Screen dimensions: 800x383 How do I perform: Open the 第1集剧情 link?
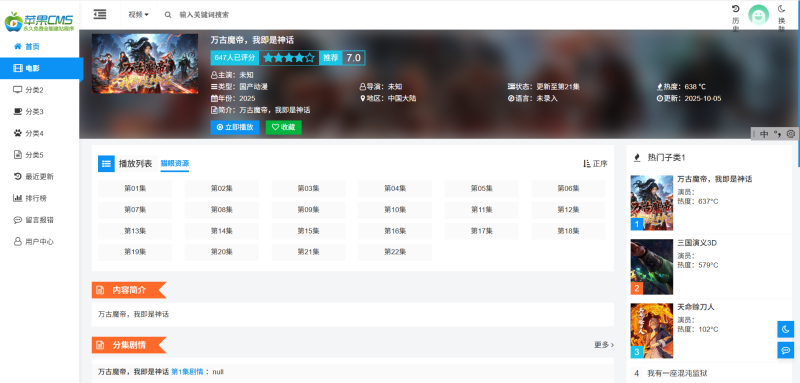[x=187, y=372]
